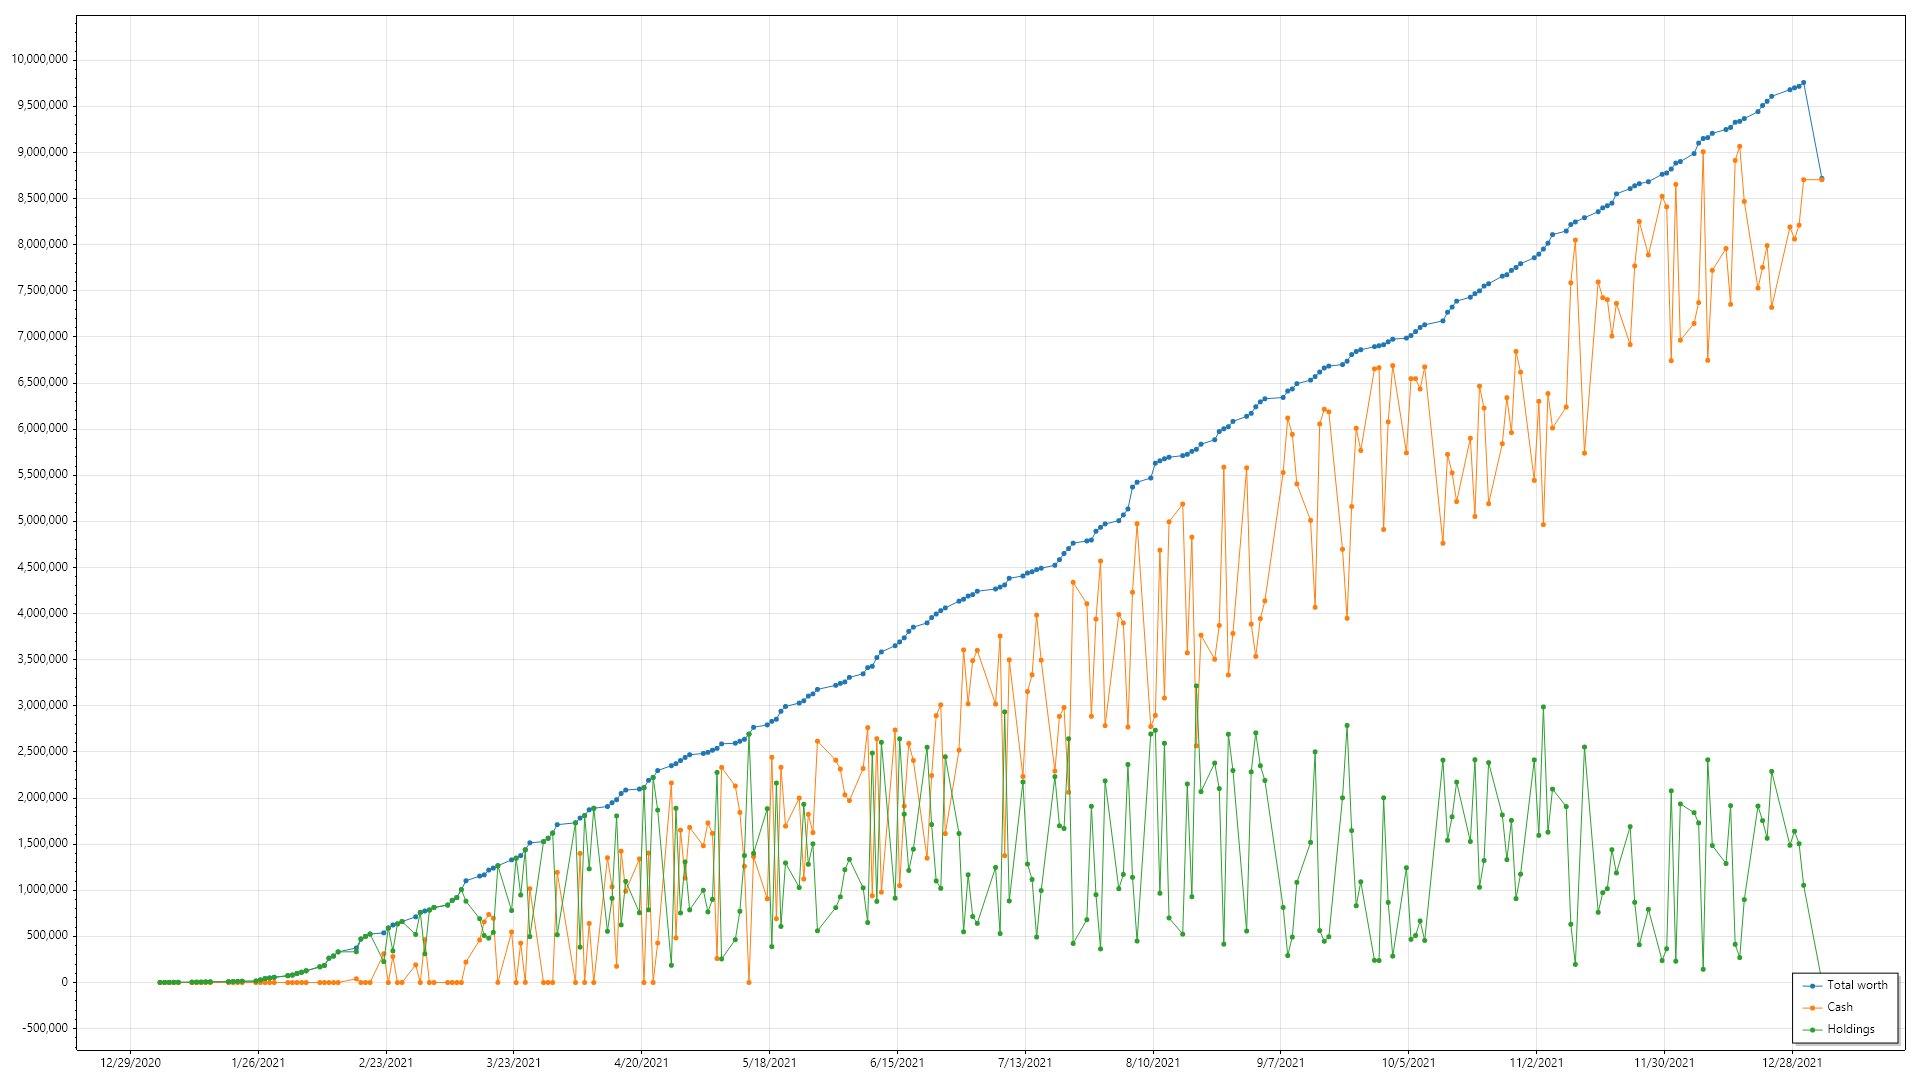The width and height of the screenshot is (1920, 1080).
Task: Click the 7,500,000 y-axis tick label
Action: coord(42,290)
